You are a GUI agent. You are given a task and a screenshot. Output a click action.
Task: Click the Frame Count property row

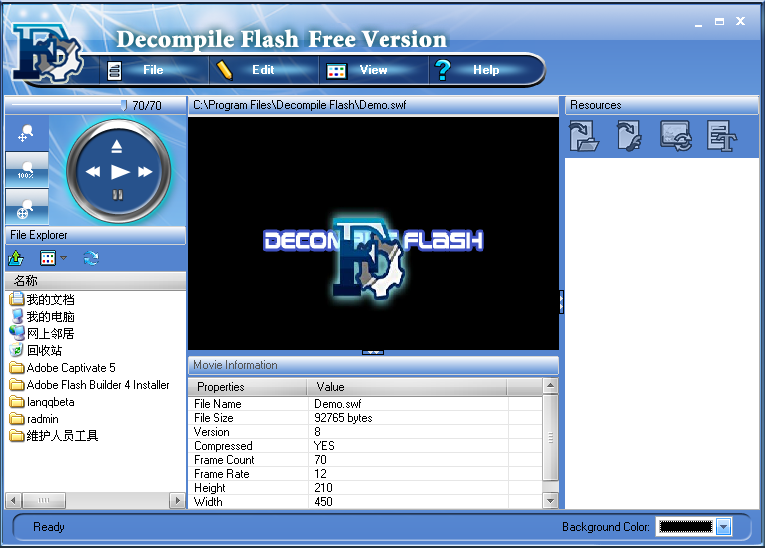(x=365, y=460)
